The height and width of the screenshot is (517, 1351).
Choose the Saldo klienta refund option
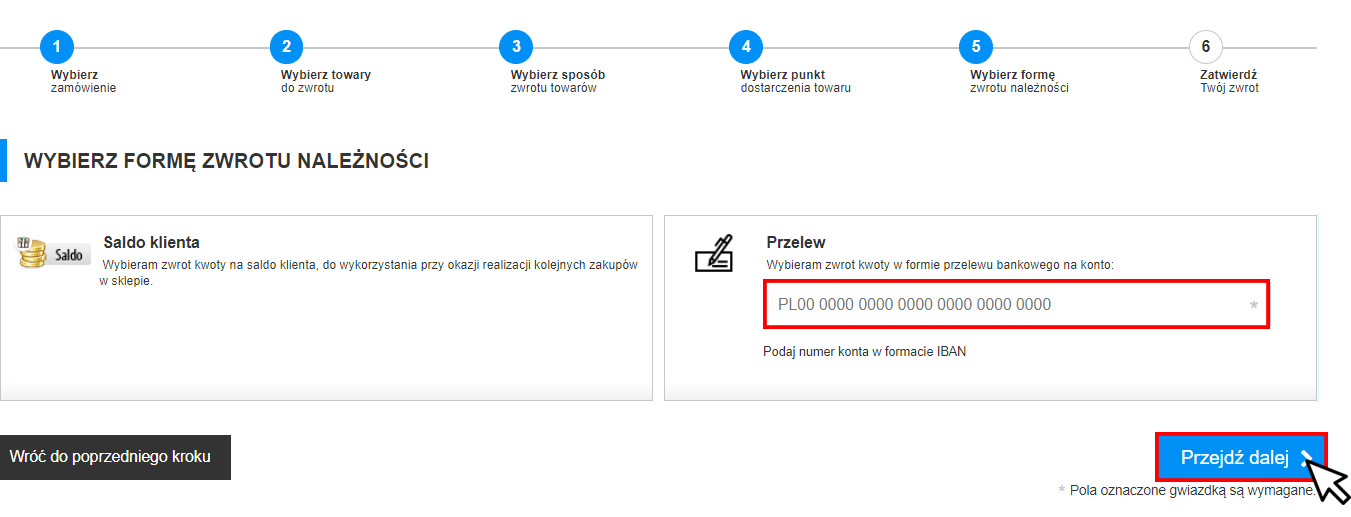click(152, 242)
